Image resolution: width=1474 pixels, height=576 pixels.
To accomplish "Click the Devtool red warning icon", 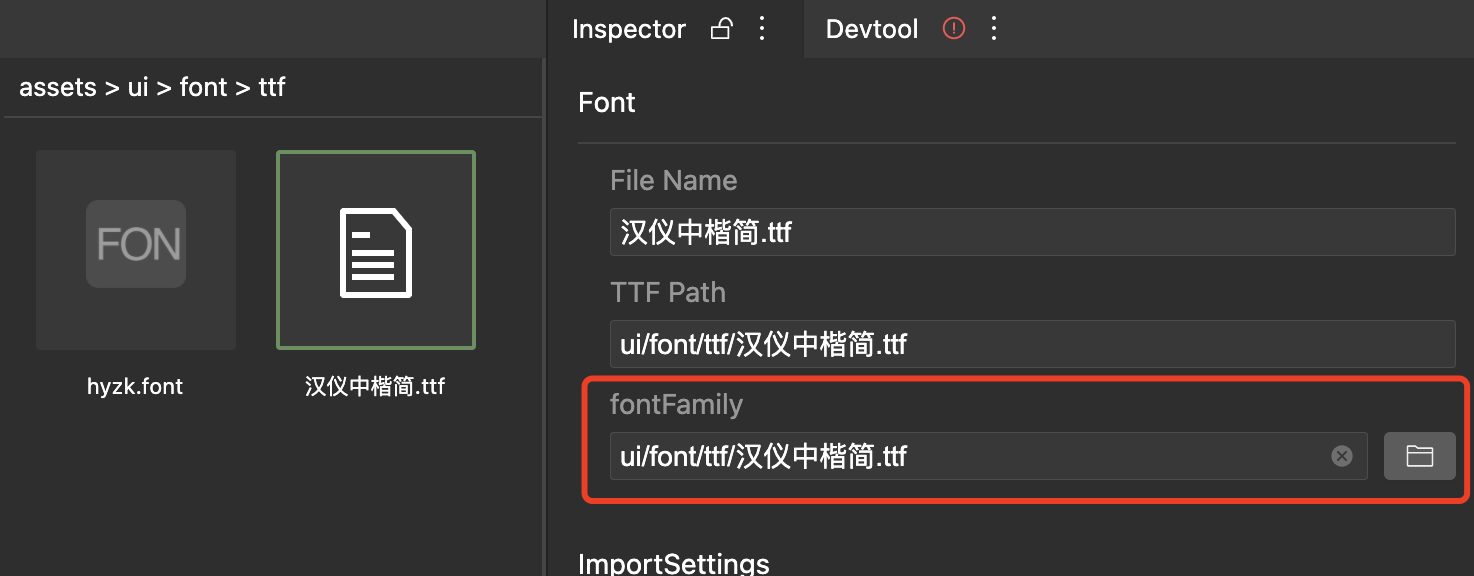I will pyautogui.click(x=954, y=29).
